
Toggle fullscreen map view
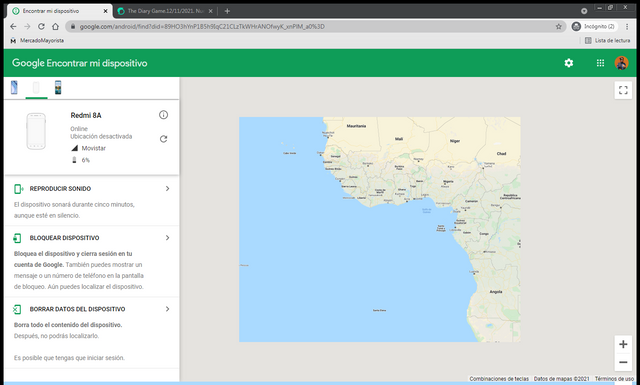(623, 90)
